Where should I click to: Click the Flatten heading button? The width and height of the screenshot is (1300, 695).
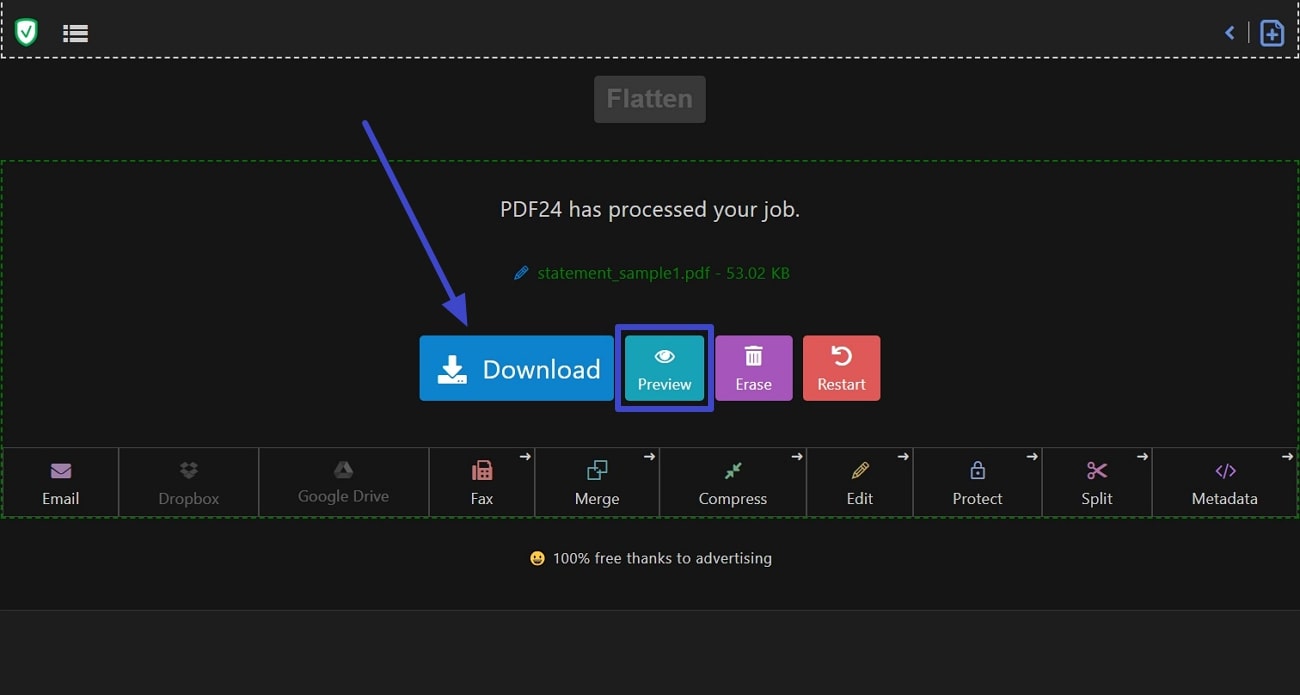click(x=650, y=99)
